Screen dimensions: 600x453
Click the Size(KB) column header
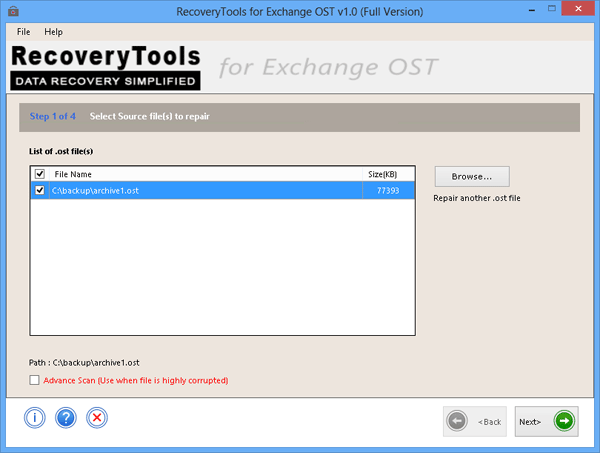pyautogui.click(x=388, y=174)
